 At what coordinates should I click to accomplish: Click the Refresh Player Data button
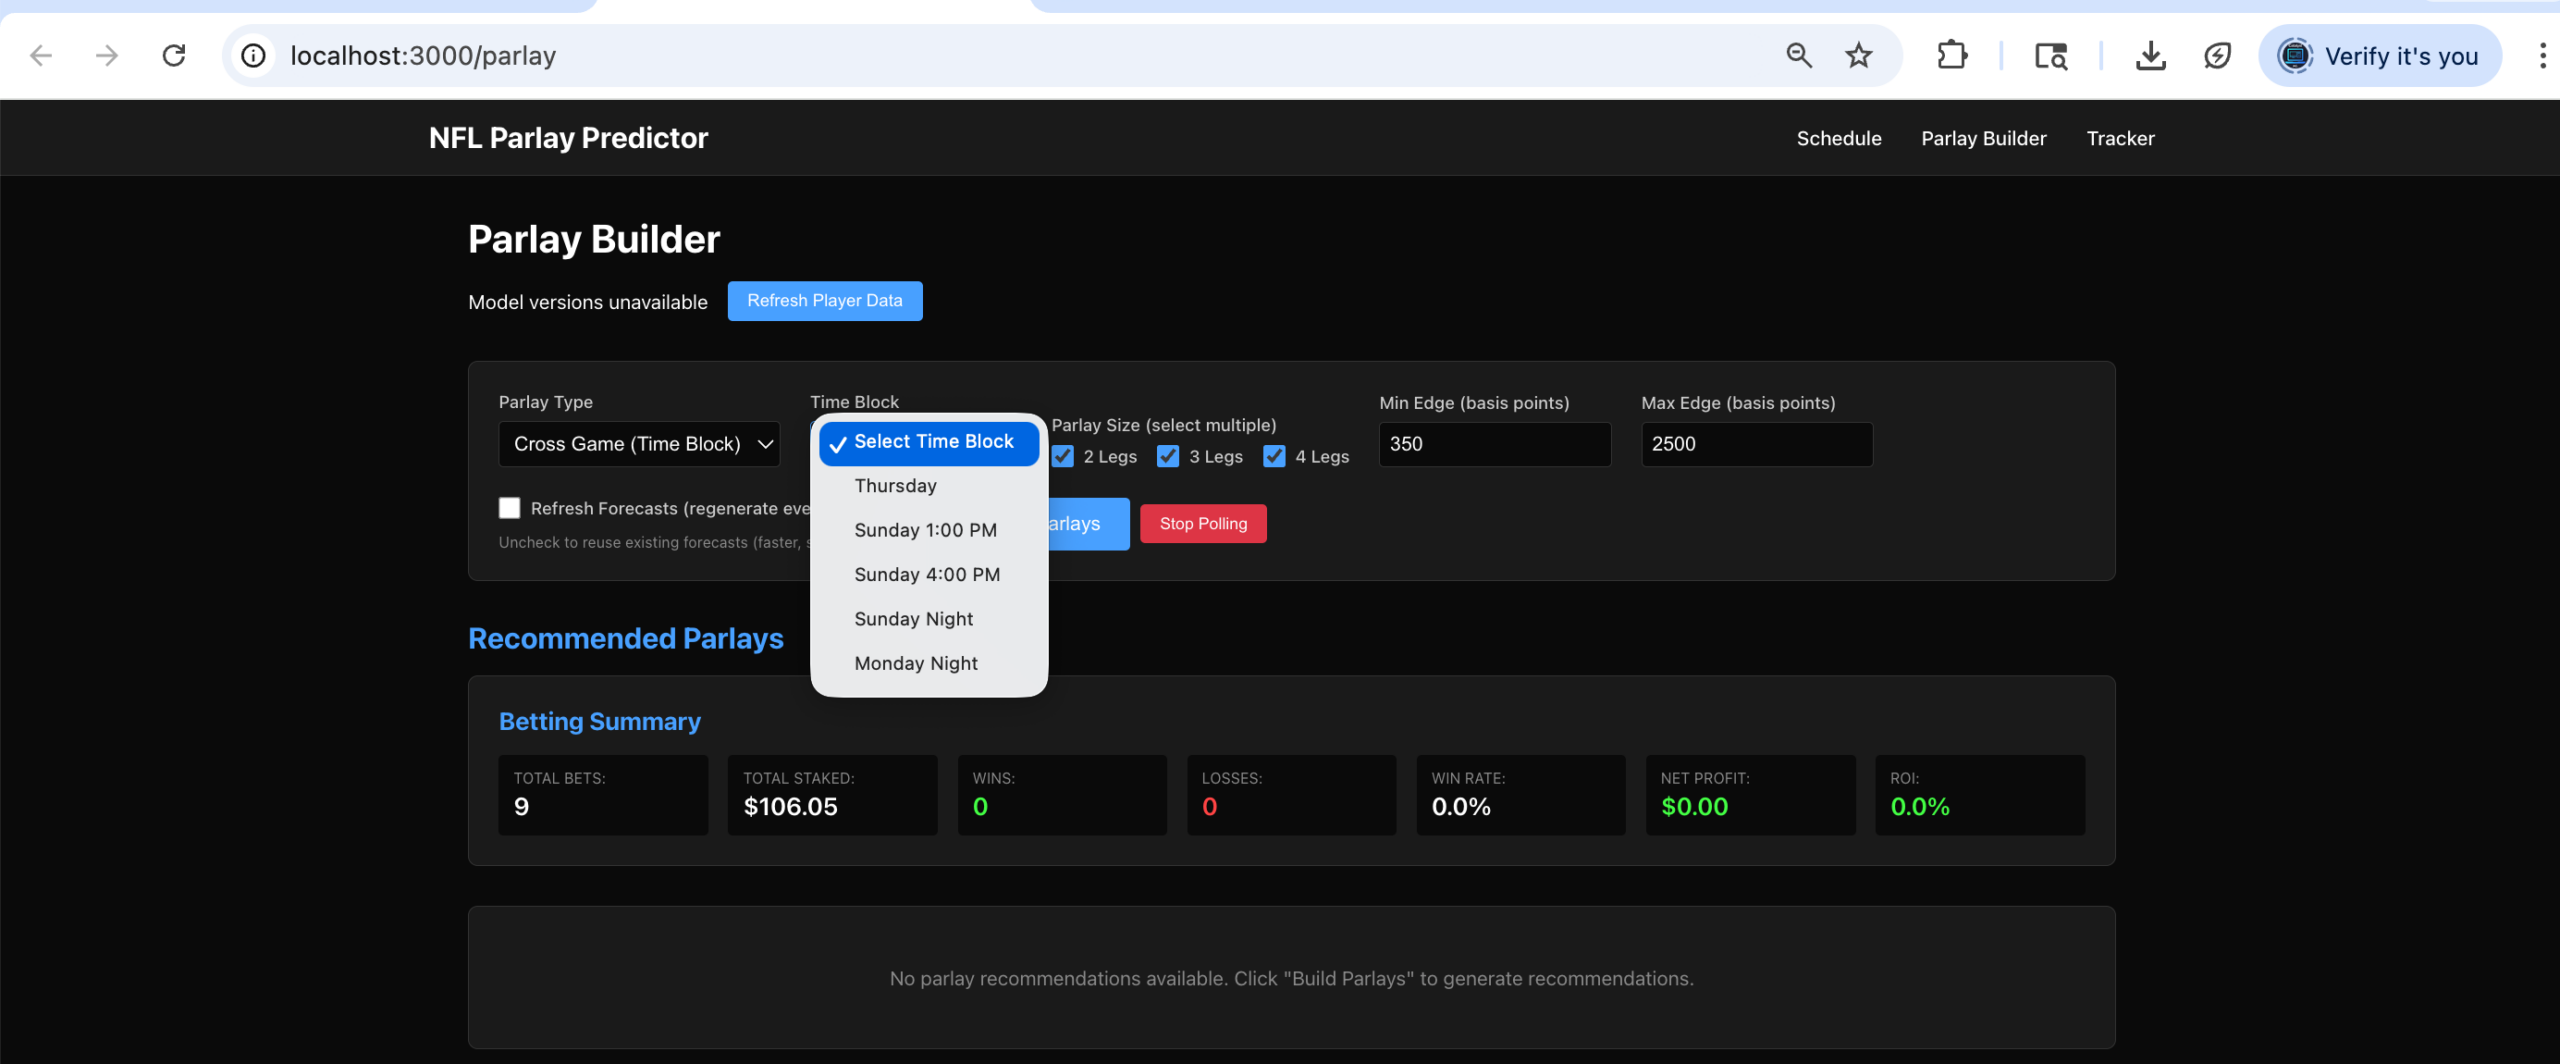point(824,301)
